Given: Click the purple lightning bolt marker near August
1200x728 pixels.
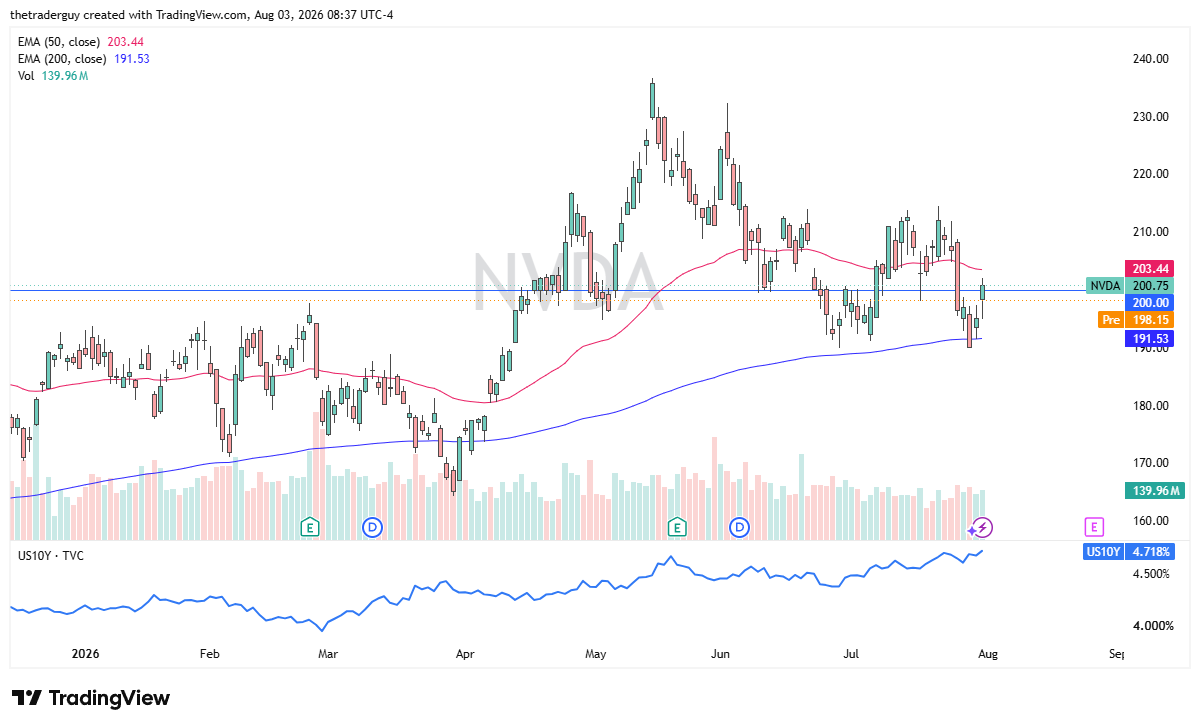Looking at the screenshot, I should [983, 526].
